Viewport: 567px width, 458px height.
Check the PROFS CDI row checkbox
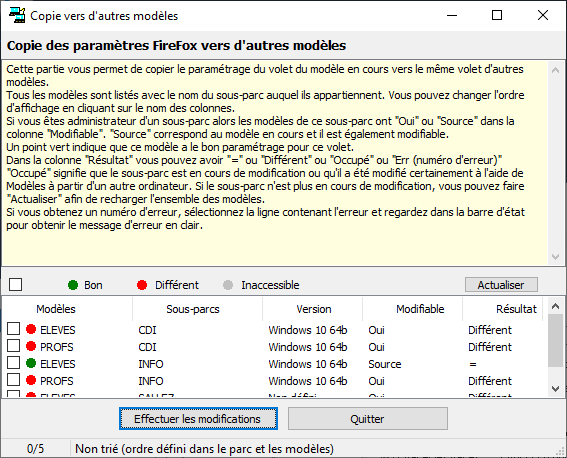click(x=14, y=346)
